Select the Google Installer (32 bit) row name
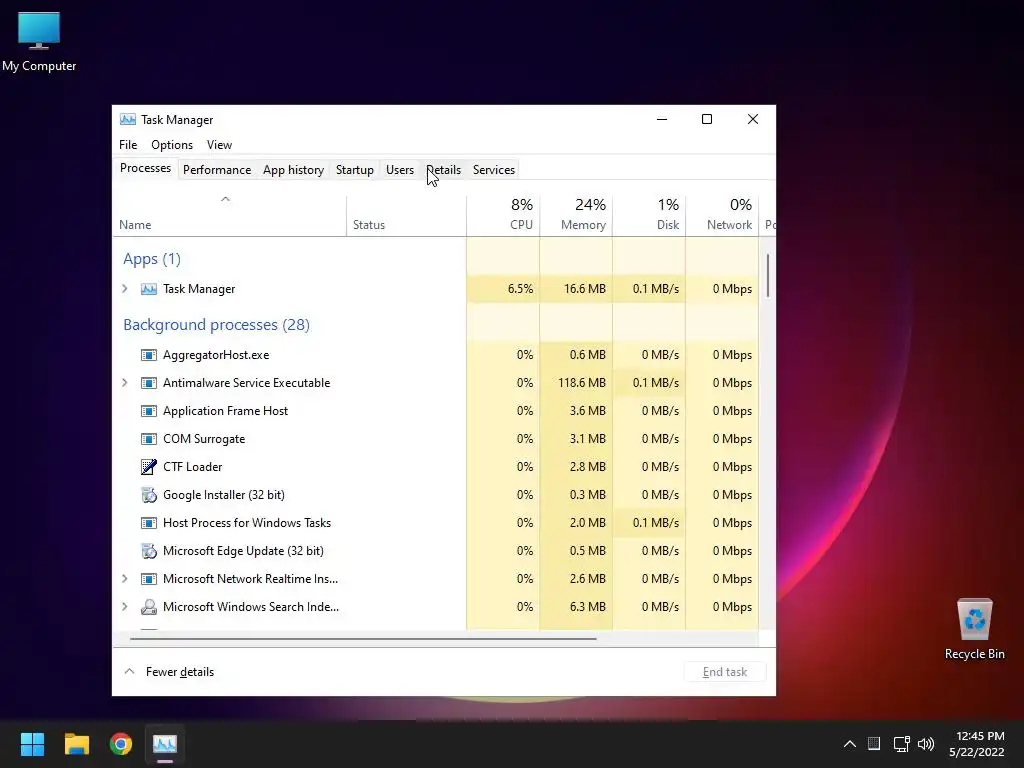Viewport: 1024px width, 768px height. point(223,495)
